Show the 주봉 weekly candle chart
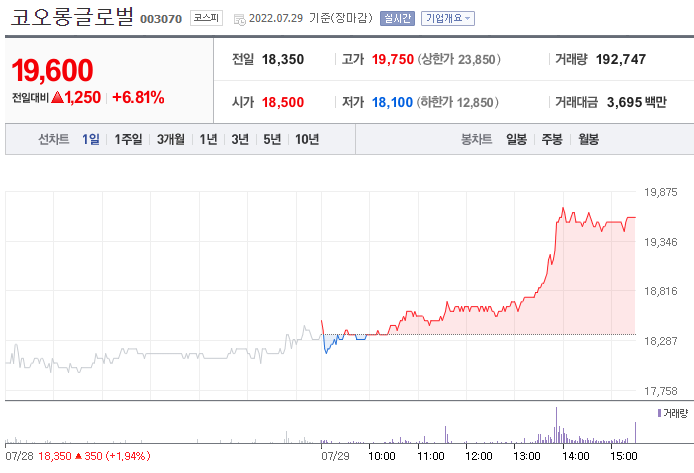This screenshot has height=473, width=694. click(x=552, y=139)
